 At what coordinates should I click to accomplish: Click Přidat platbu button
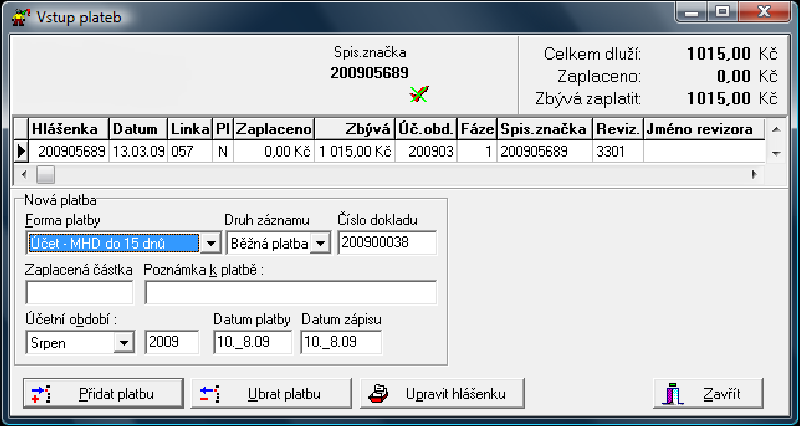(x=103, y=394)
